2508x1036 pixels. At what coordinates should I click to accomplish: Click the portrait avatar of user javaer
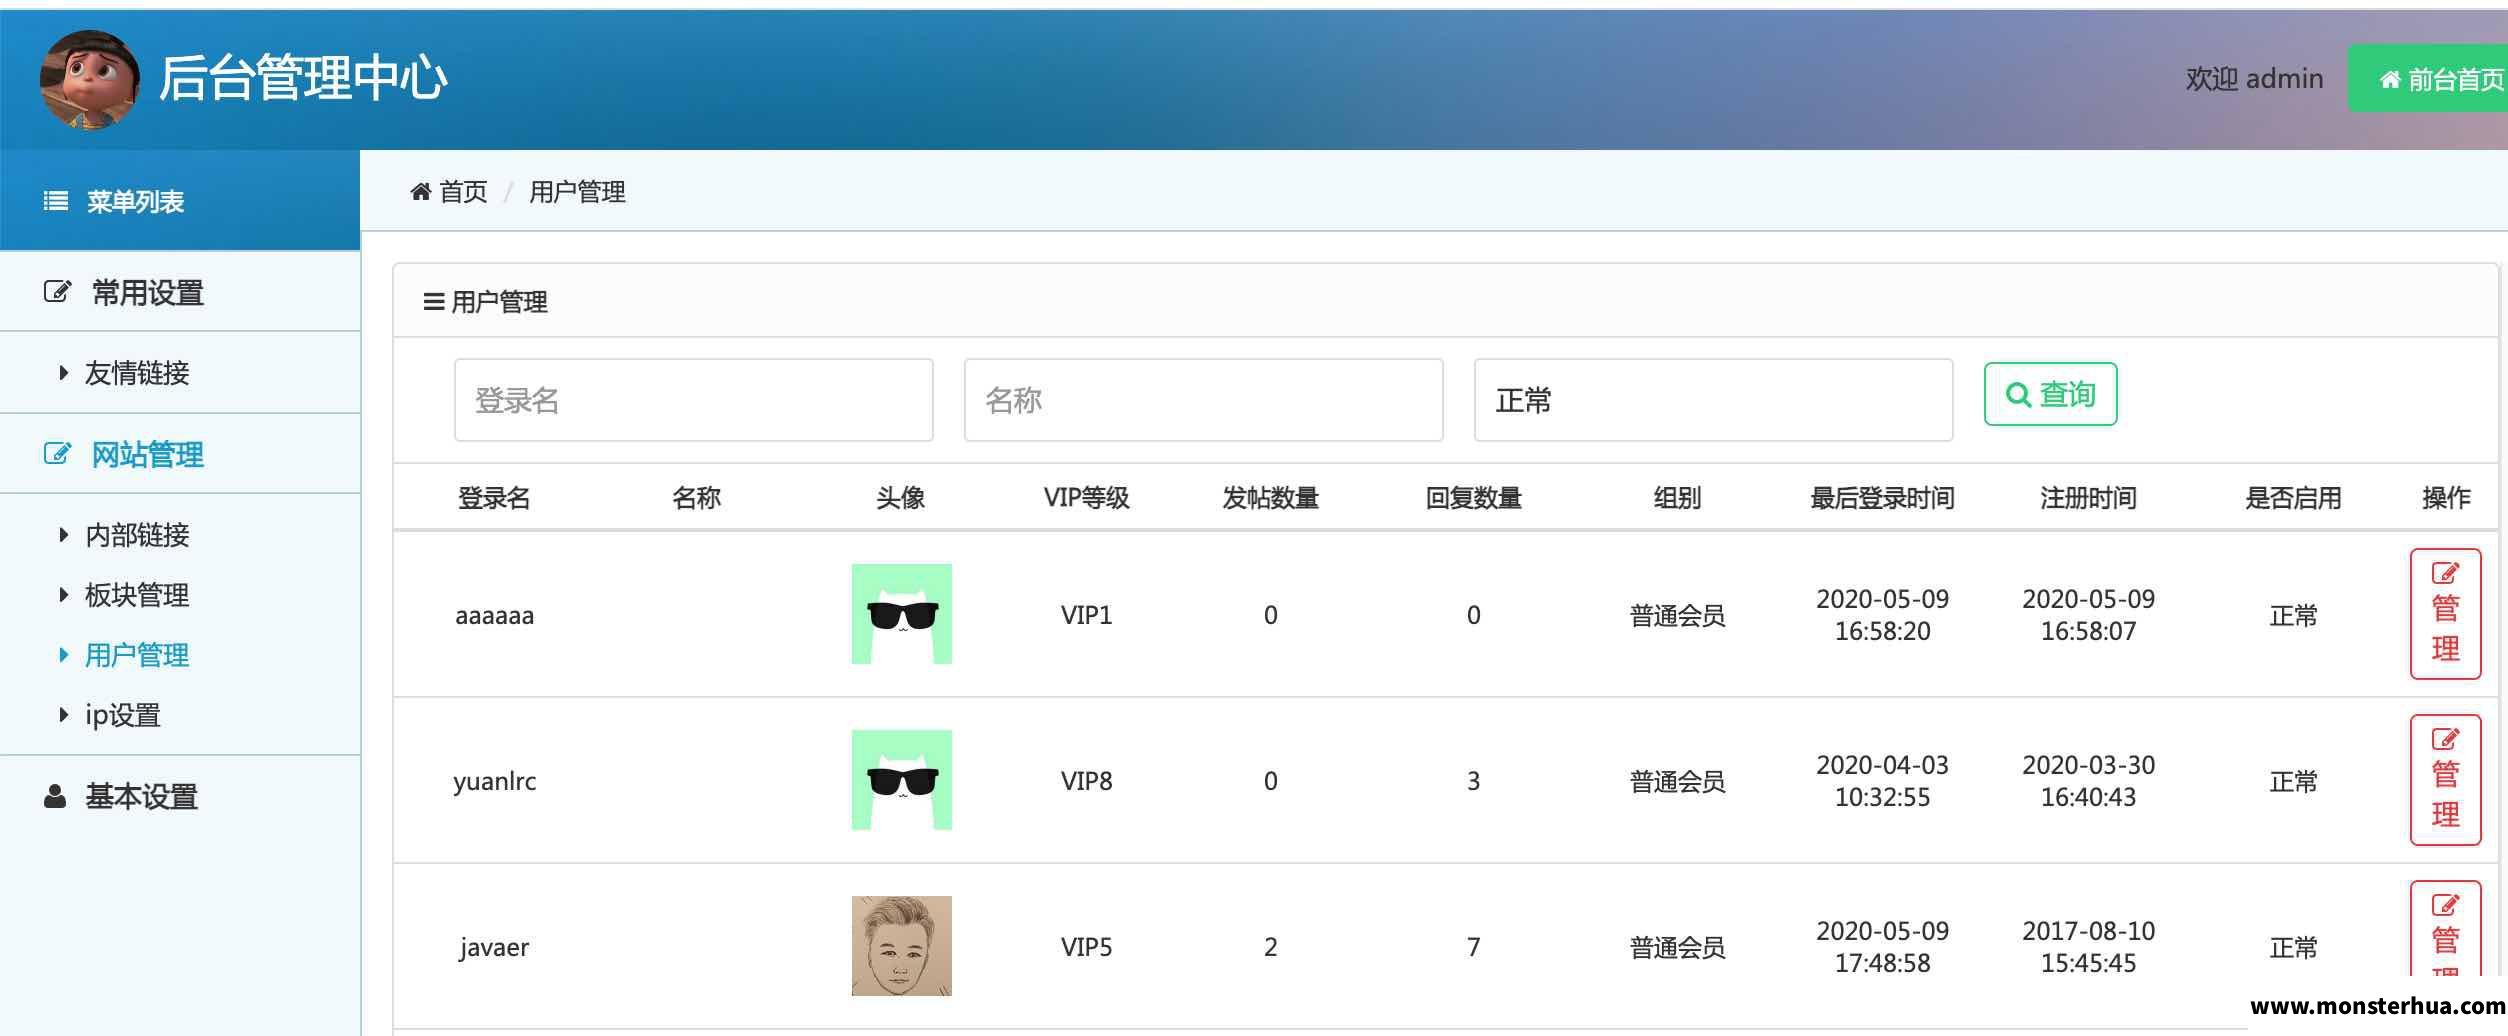(901, 946)
